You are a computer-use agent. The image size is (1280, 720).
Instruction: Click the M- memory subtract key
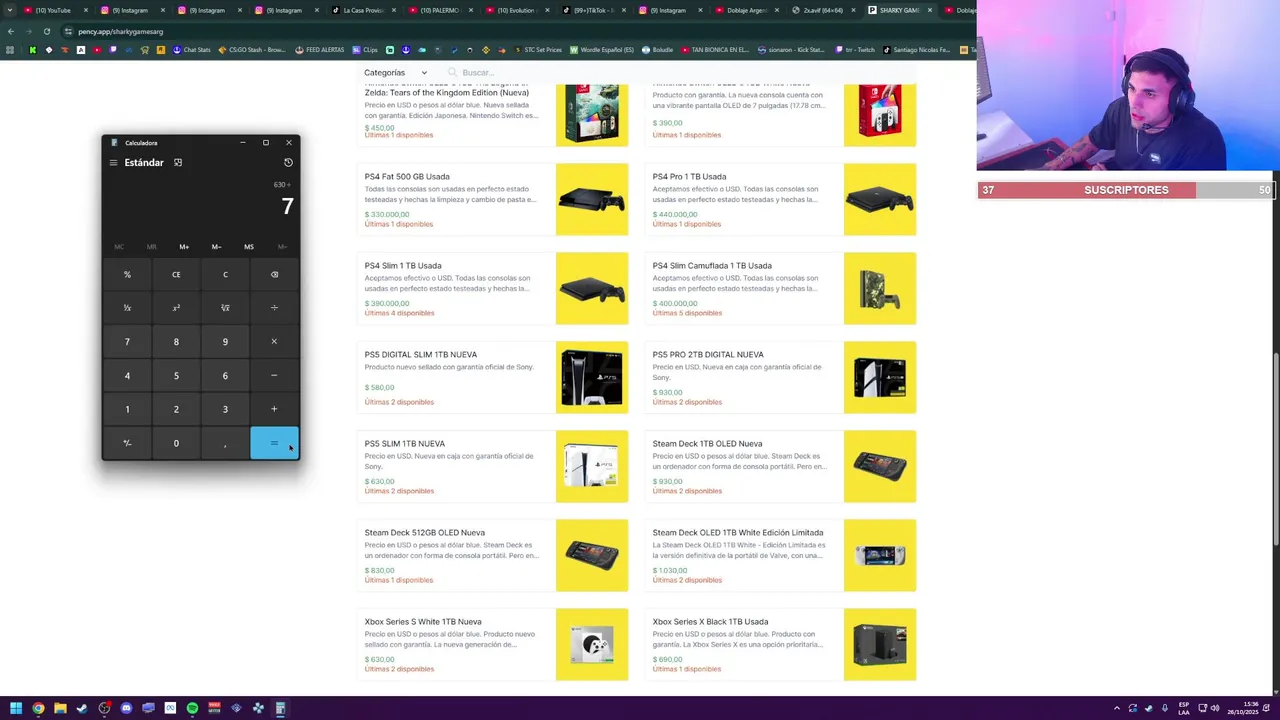216,247
